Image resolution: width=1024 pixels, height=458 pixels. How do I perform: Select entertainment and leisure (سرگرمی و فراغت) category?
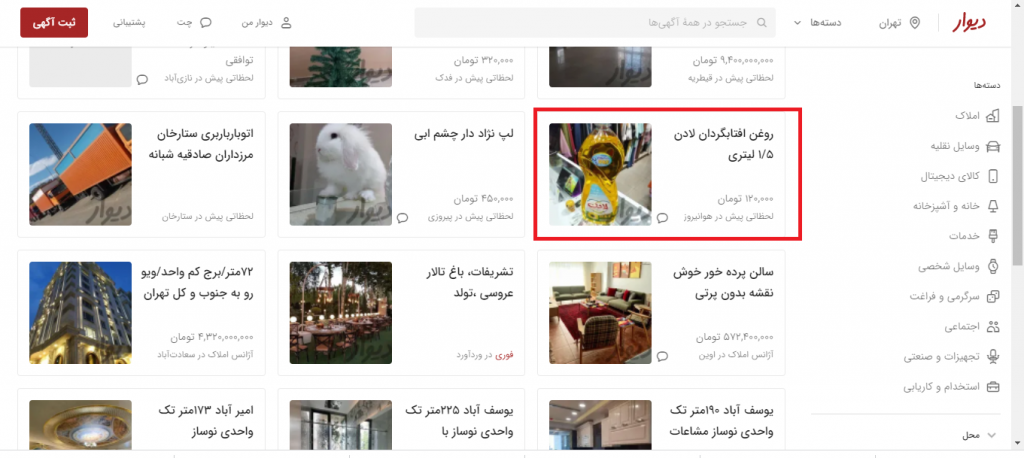pos(955,296)
